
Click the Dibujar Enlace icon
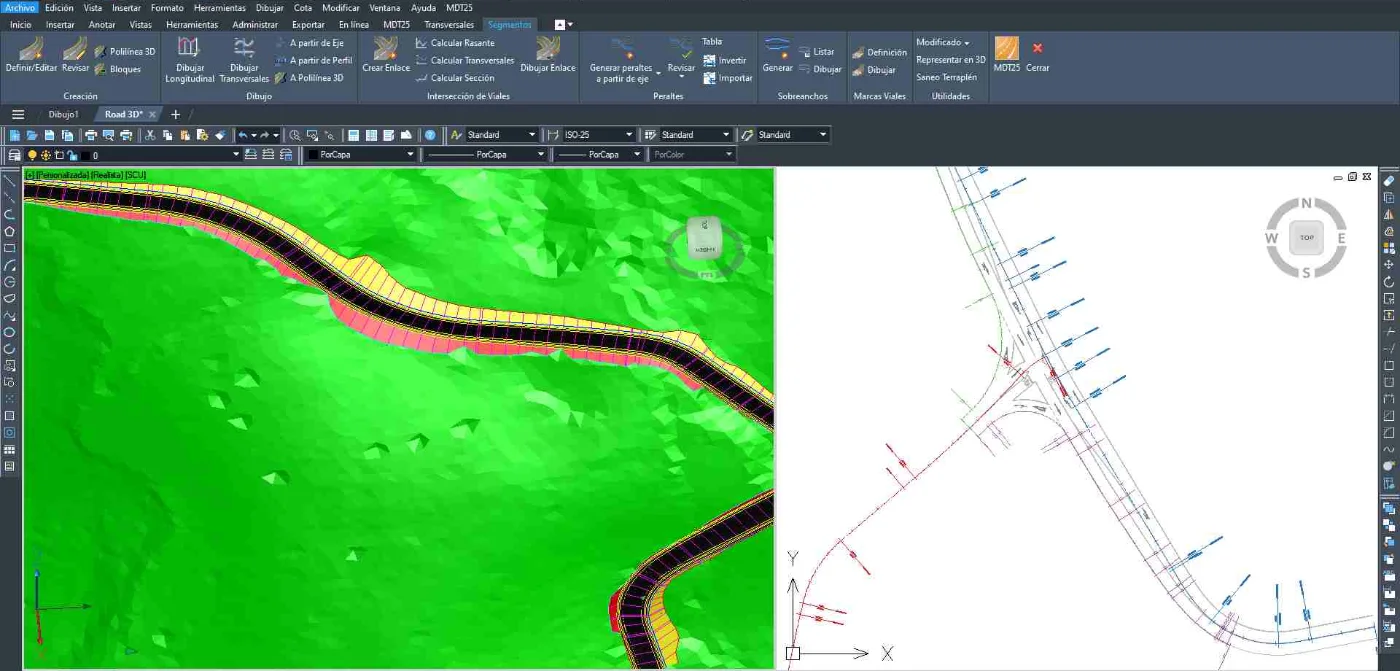[548, 48]
